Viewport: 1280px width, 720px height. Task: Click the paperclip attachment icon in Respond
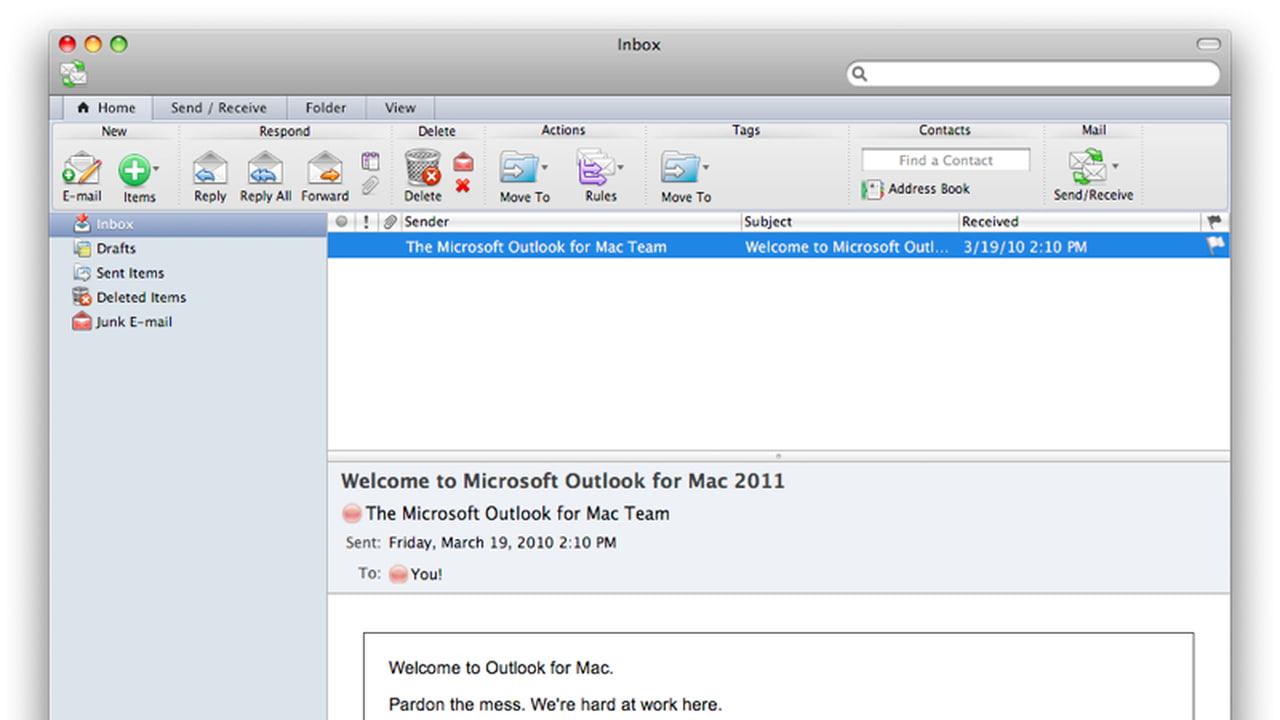371,185
